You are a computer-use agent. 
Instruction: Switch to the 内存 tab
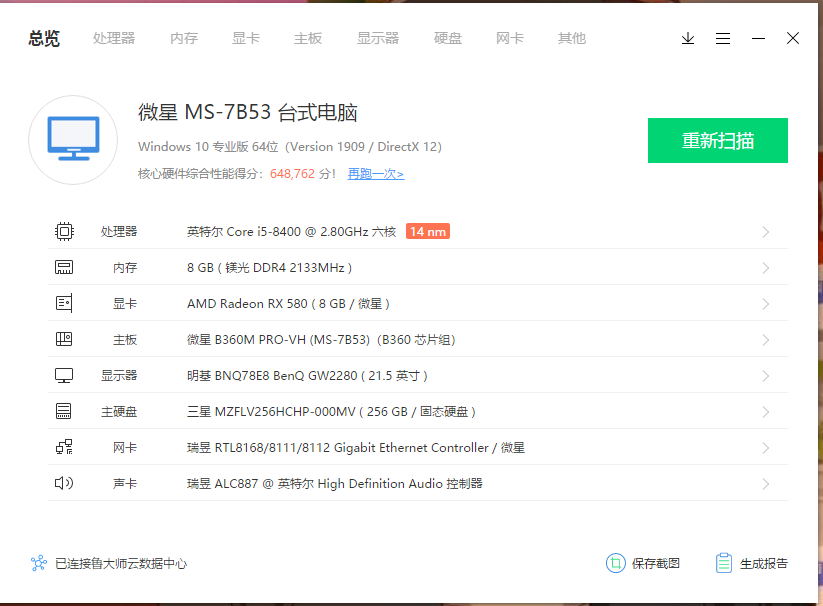point(184,38)
